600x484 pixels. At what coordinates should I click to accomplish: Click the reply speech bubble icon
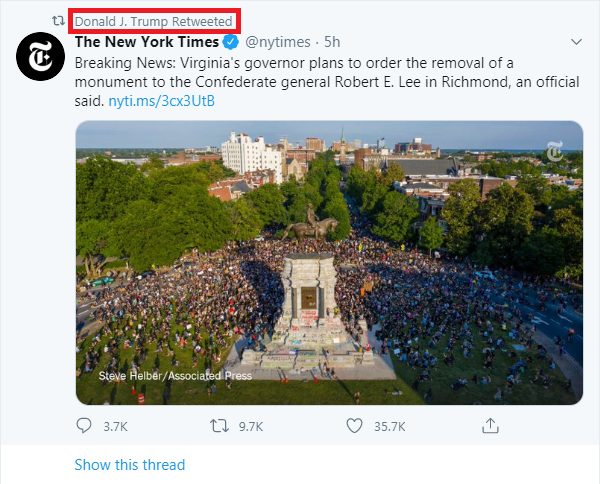coord(84,426)
